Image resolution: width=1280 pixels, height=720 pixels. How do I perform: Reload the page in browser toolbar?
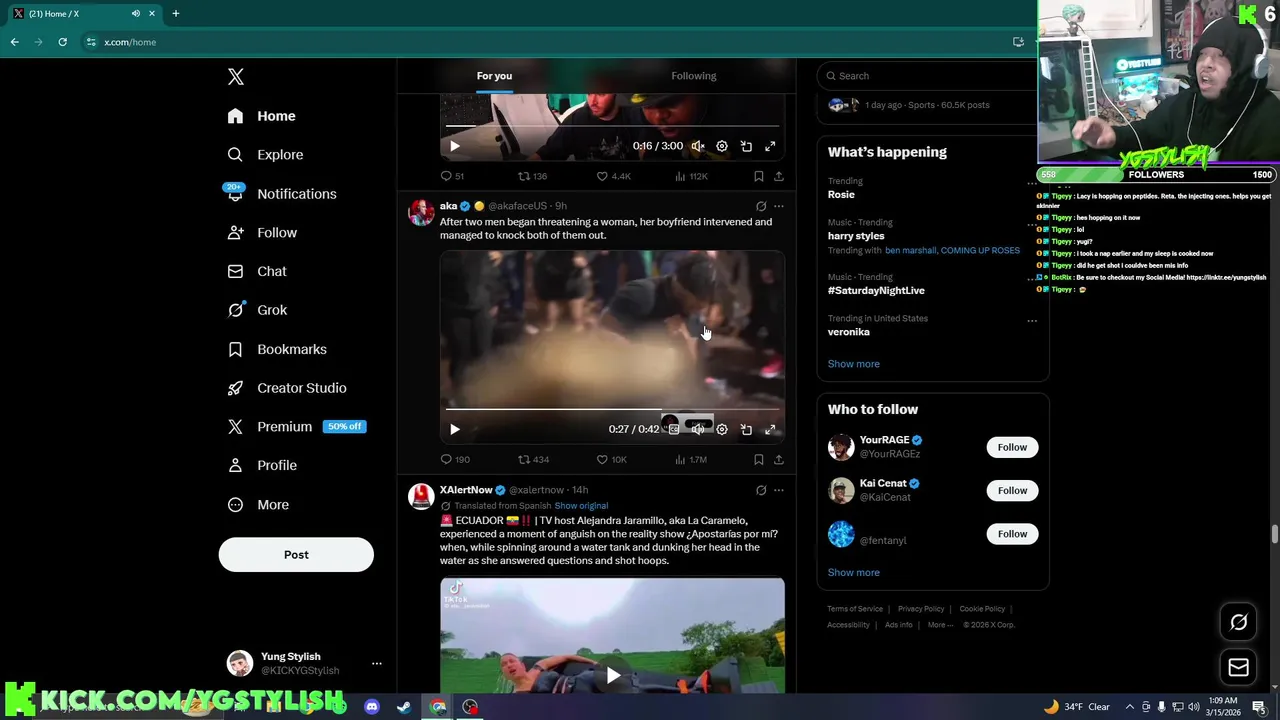coord(62,42)
